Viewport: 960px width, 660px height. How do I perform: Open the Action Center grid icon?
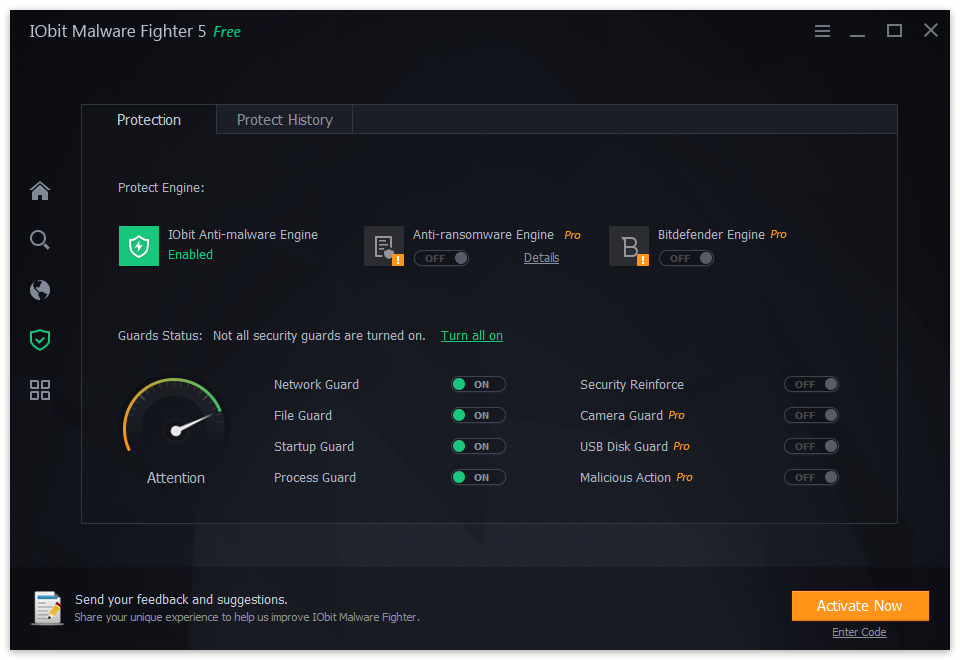40,390
